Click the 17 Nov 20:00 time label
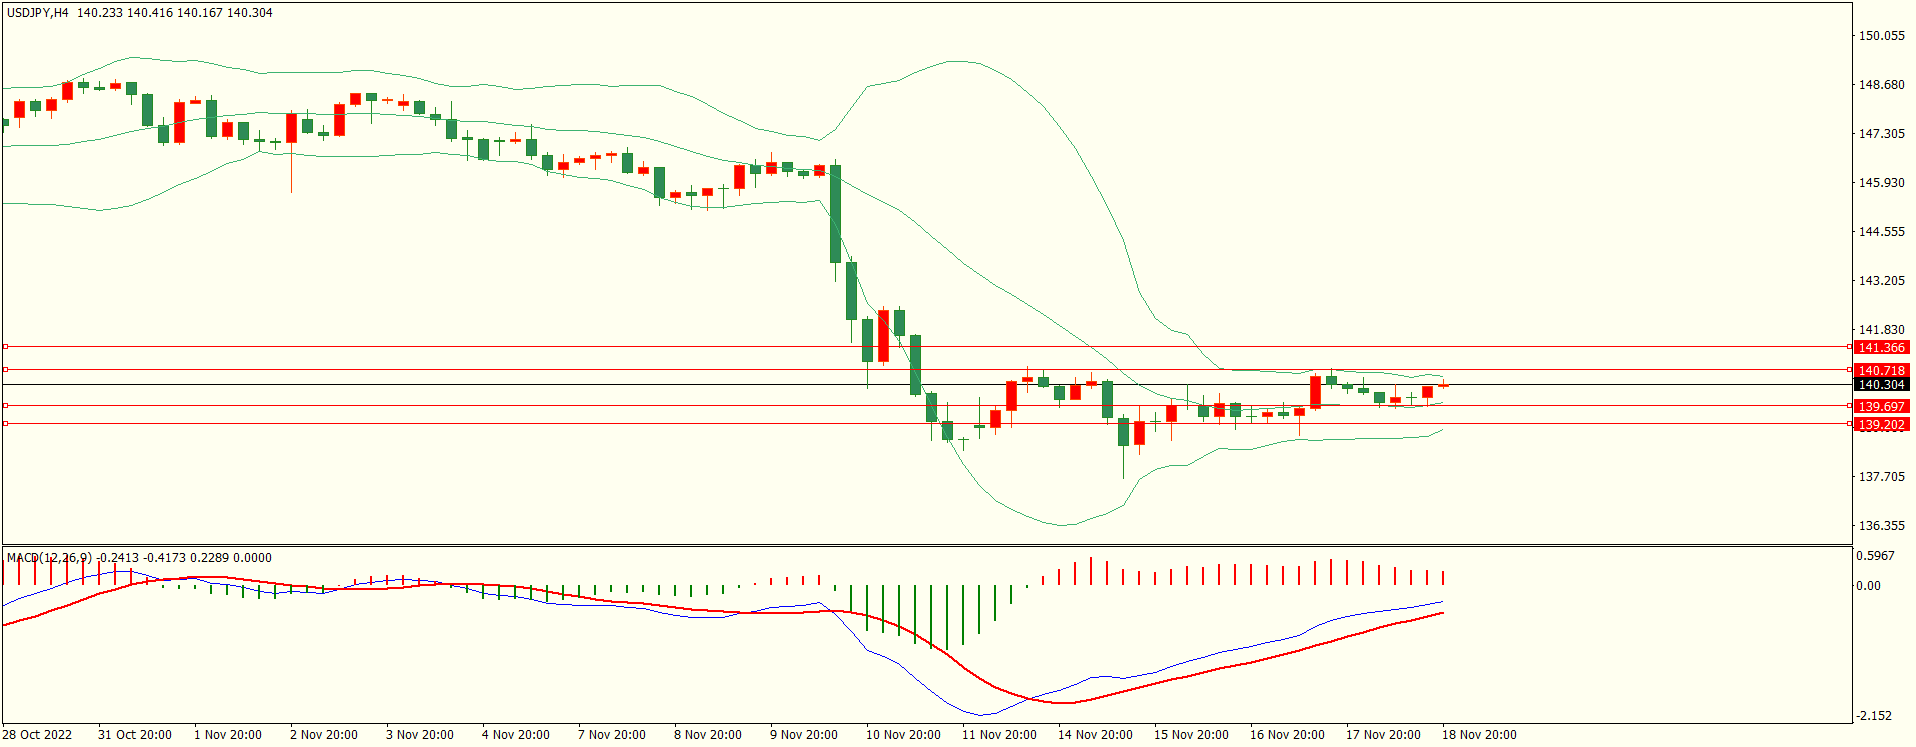The height and width of the screenshot is (747, 1916). point(1383,735)
